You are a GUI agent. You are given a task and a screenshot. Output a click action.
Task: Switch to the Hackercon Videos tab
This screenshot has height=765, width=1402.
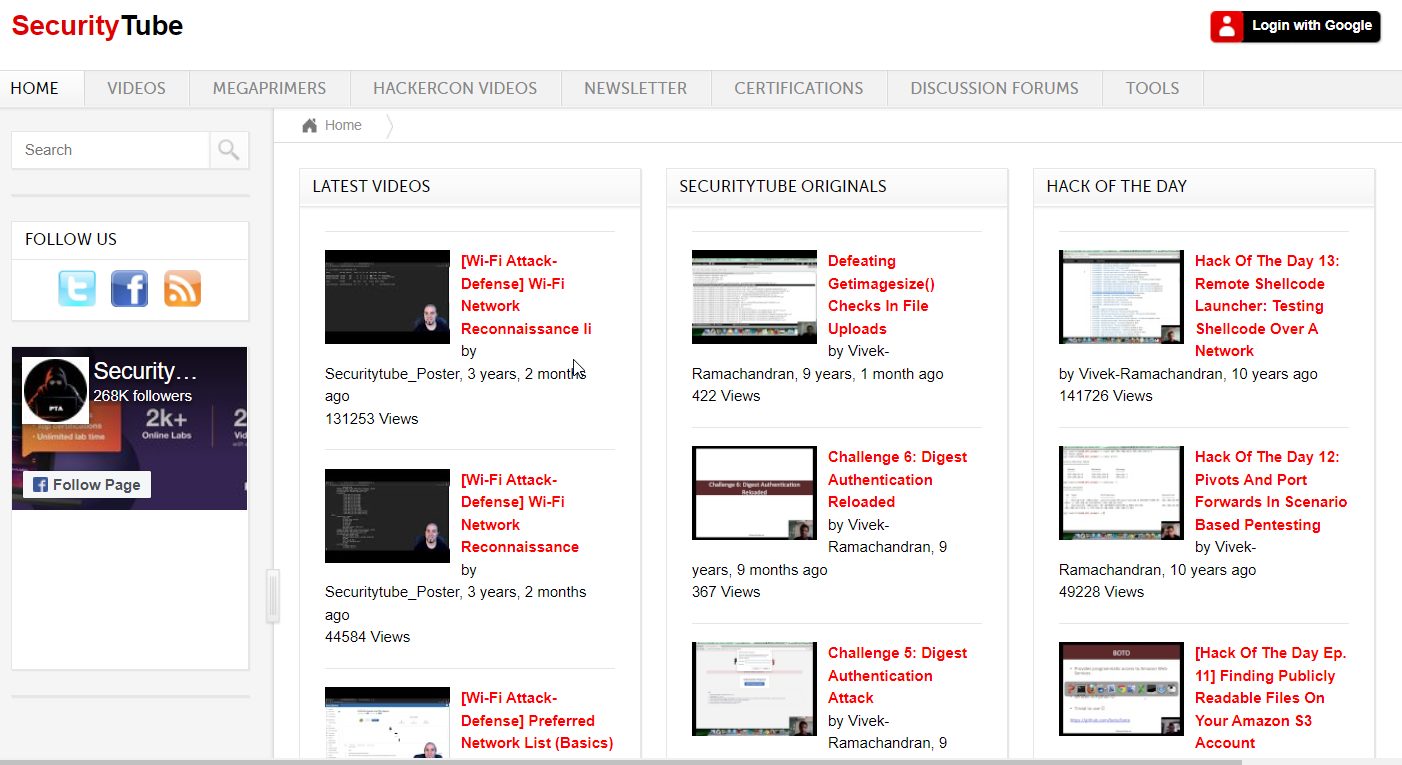click(455, 88)
